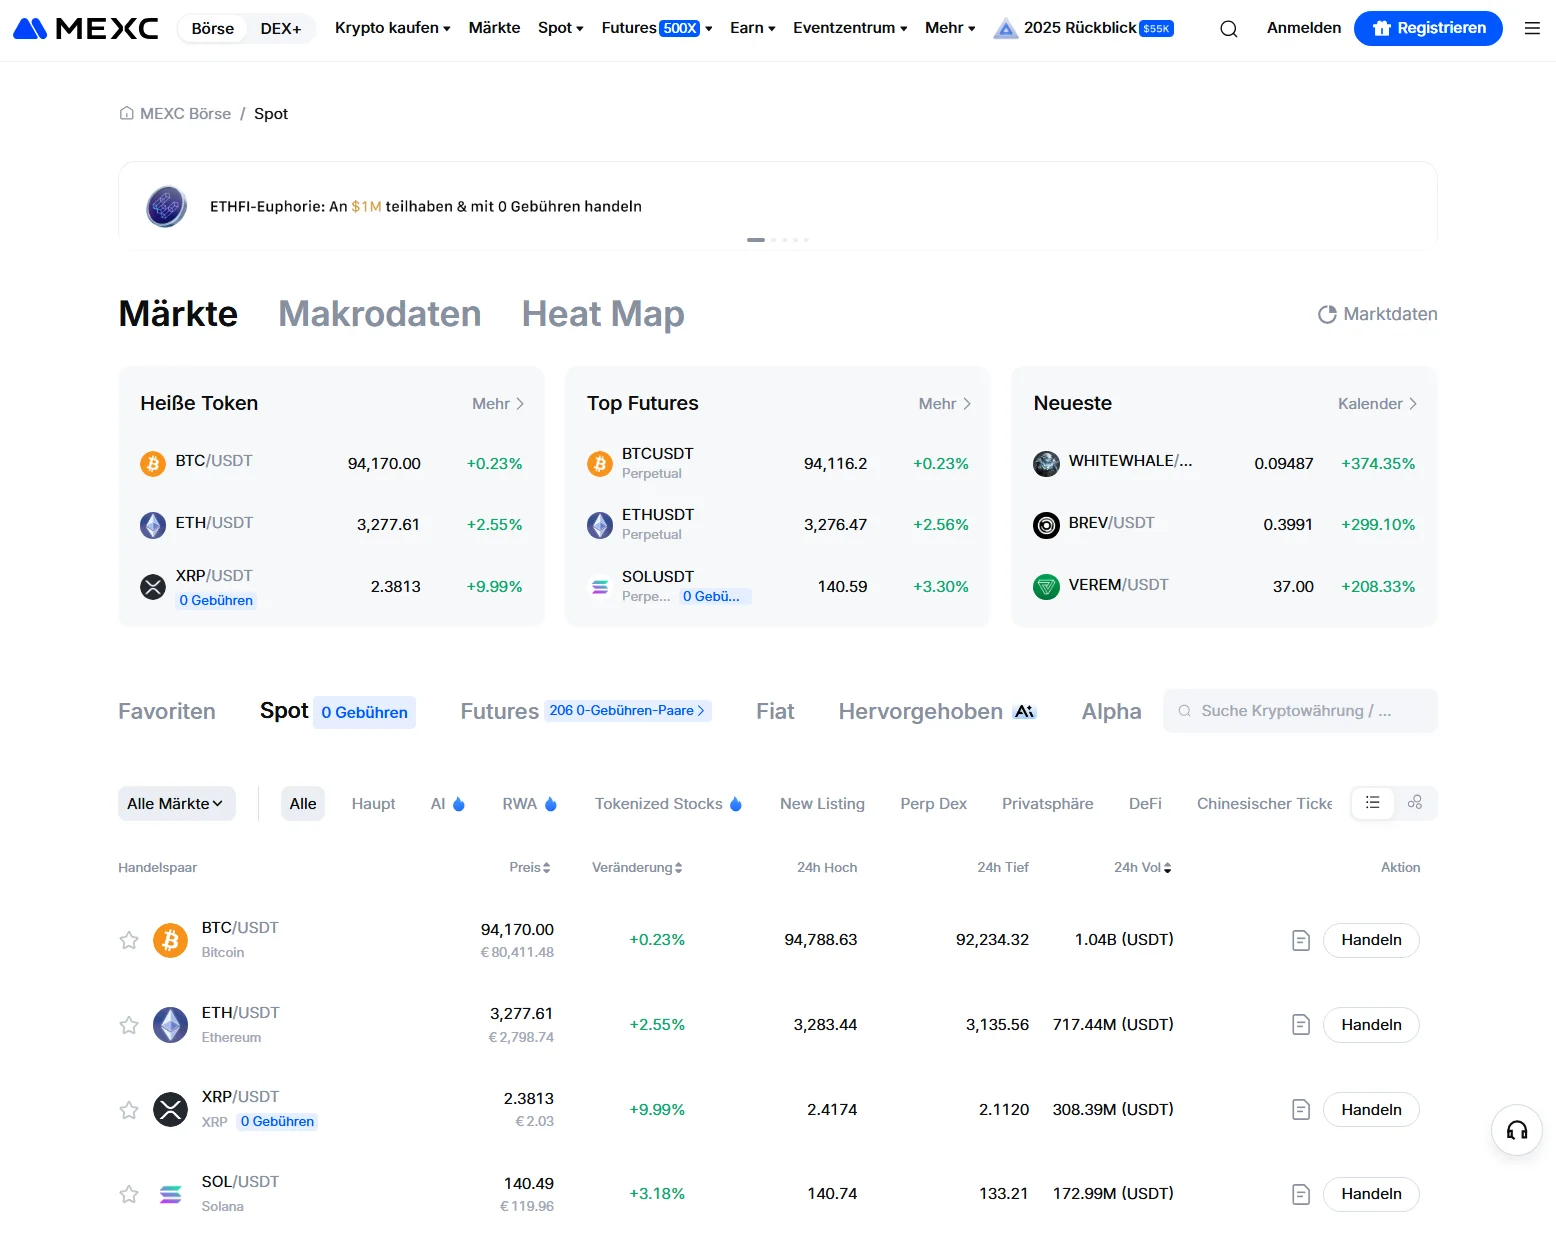Click Solana icon in Top Futures card
This screenshot has height=1242, width=1556.
tap(600, 587)
